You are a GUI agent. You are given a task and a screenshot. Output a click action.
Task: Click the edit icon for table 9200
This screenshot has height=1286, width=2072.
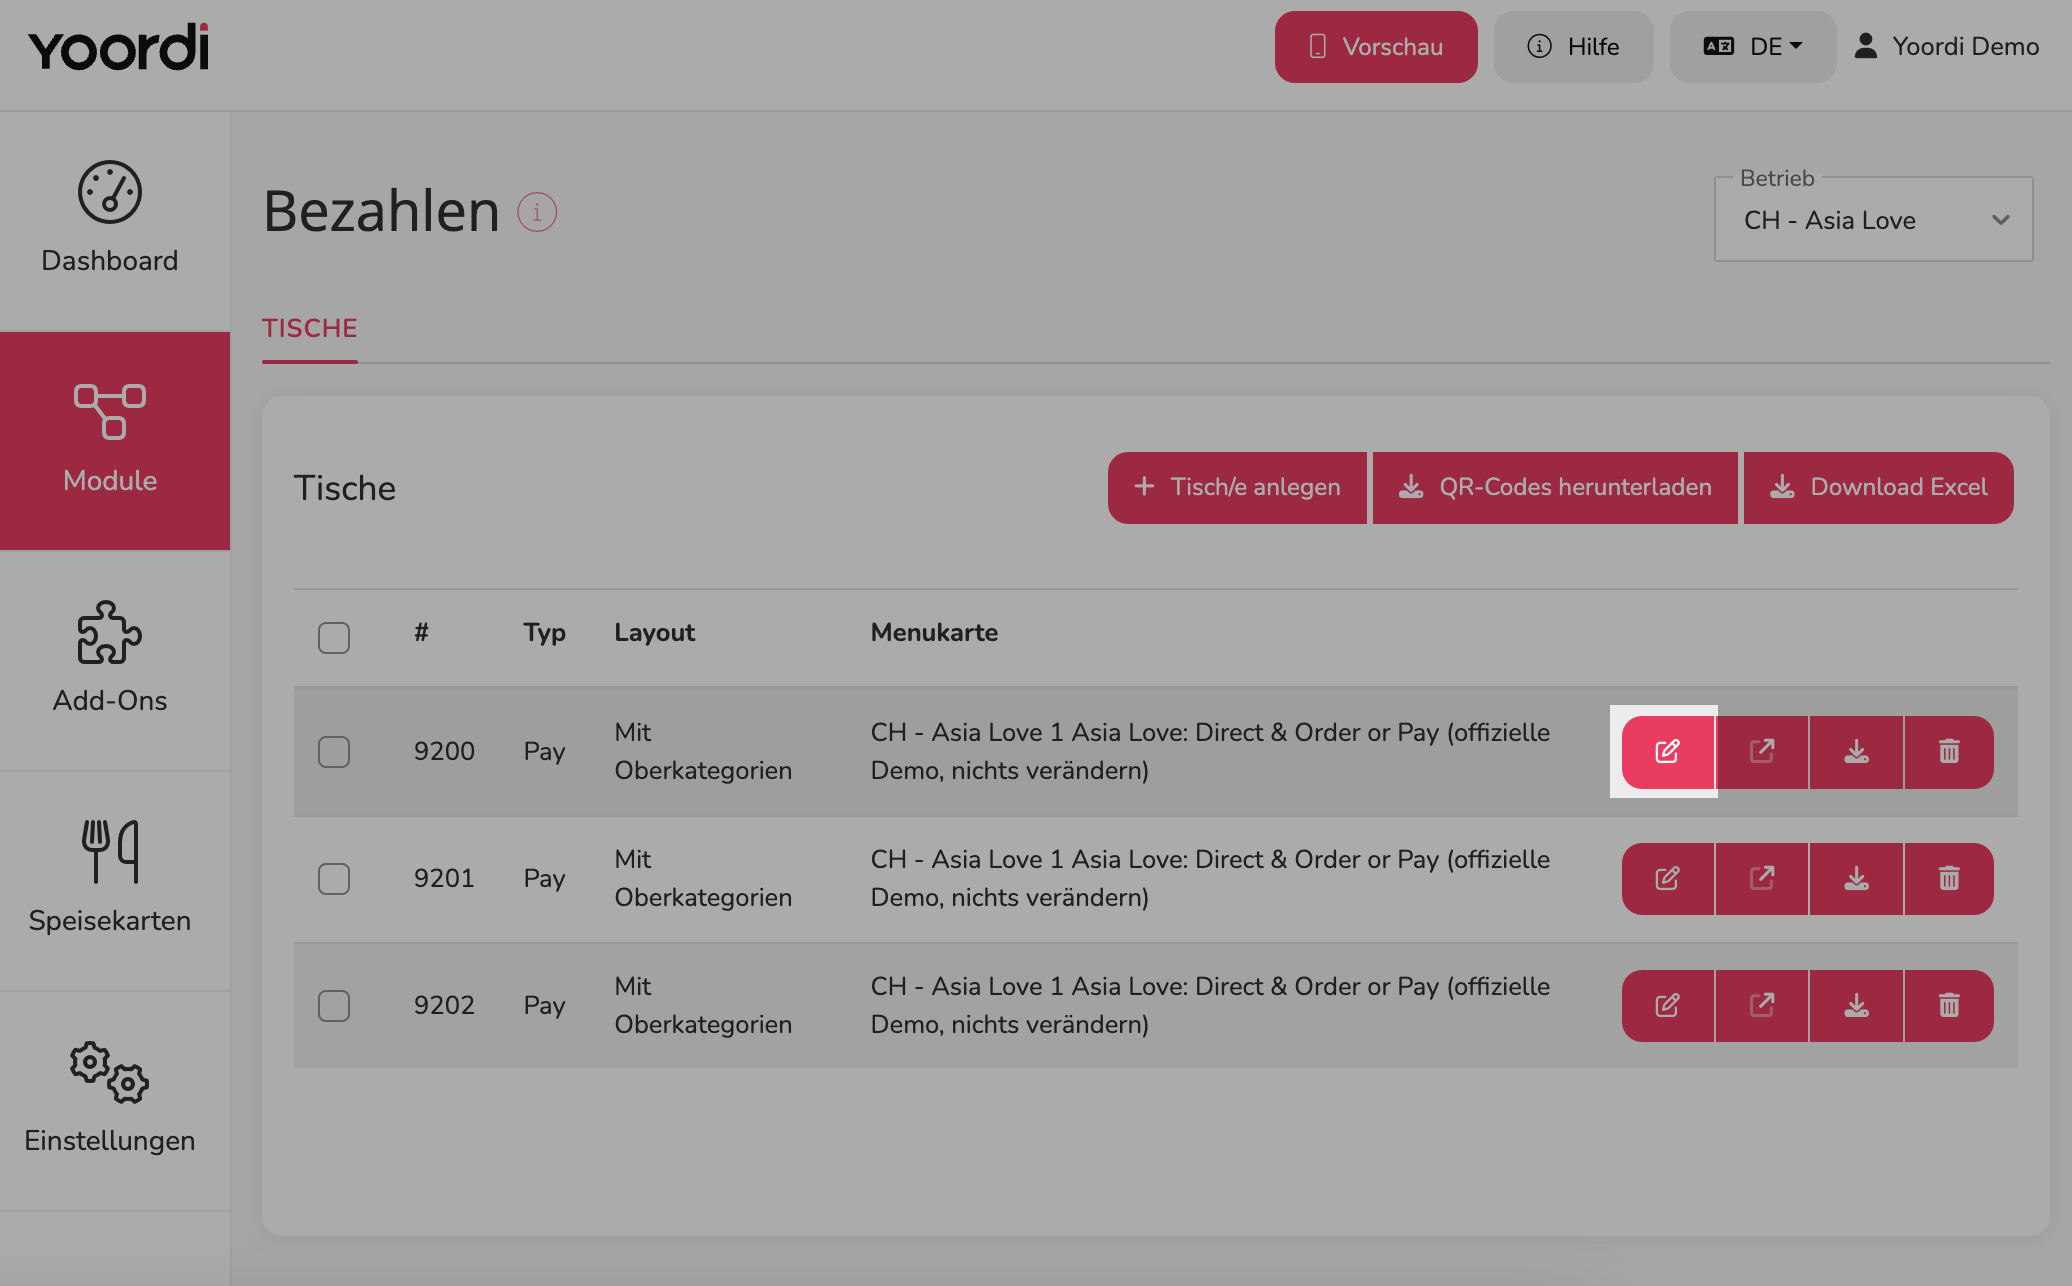coord(1667,752)
